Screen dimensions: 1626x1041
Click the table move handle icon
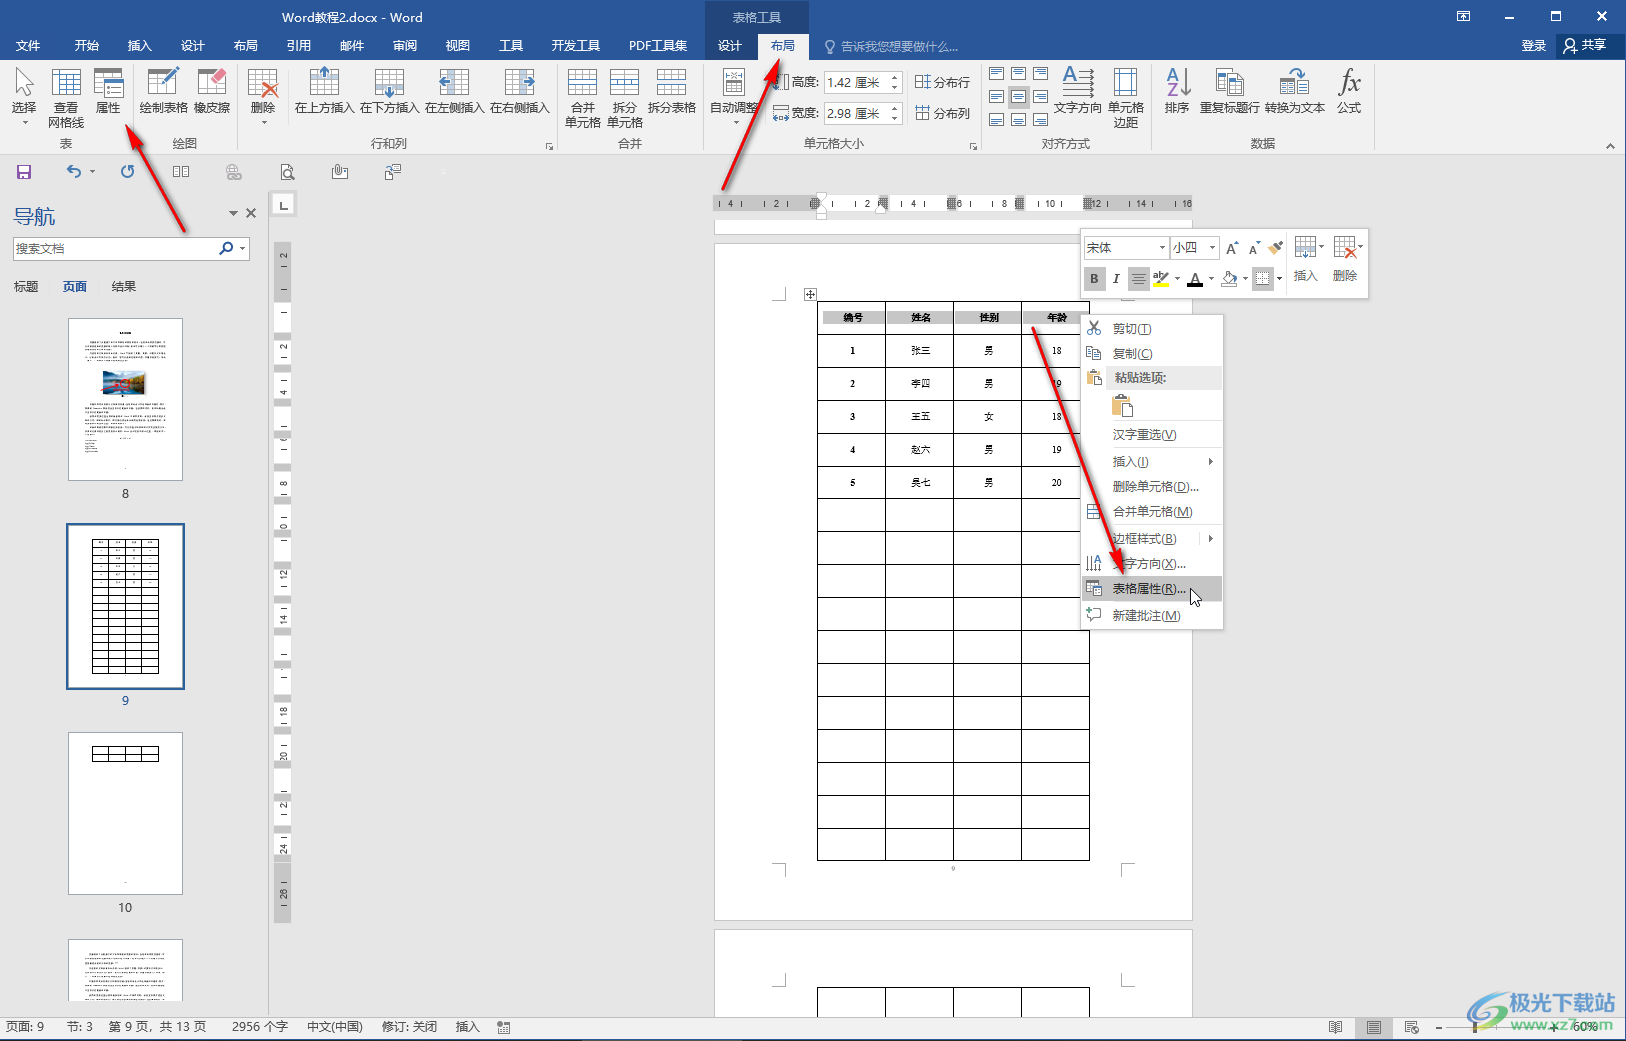click(x=810, y=294)
